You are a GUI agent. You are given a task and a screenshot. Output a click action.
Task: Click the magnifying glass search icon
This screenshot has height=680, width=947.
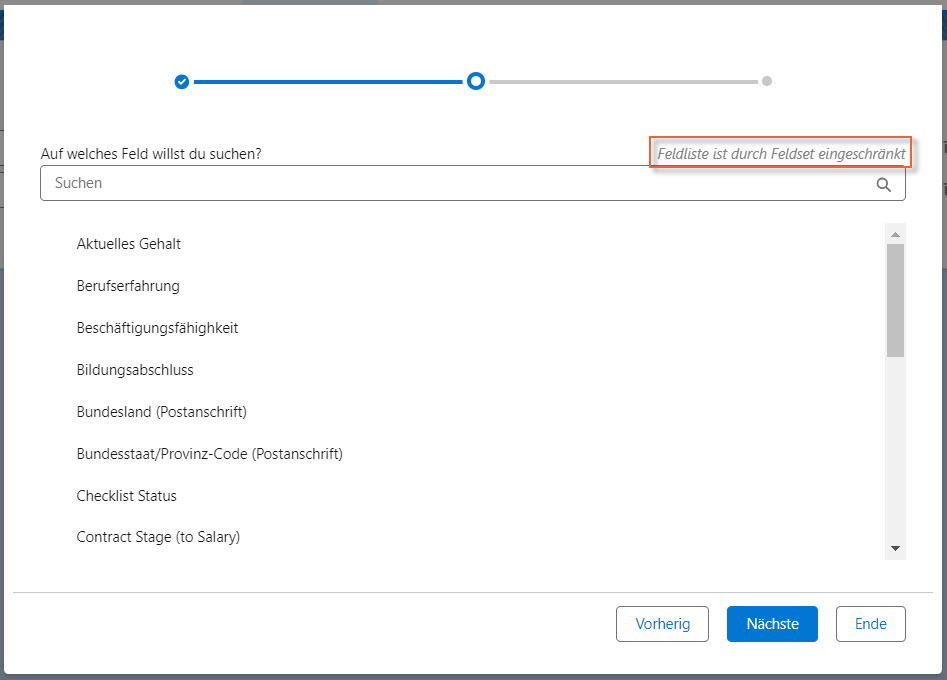pyautogui.click(x=883, y=184)
